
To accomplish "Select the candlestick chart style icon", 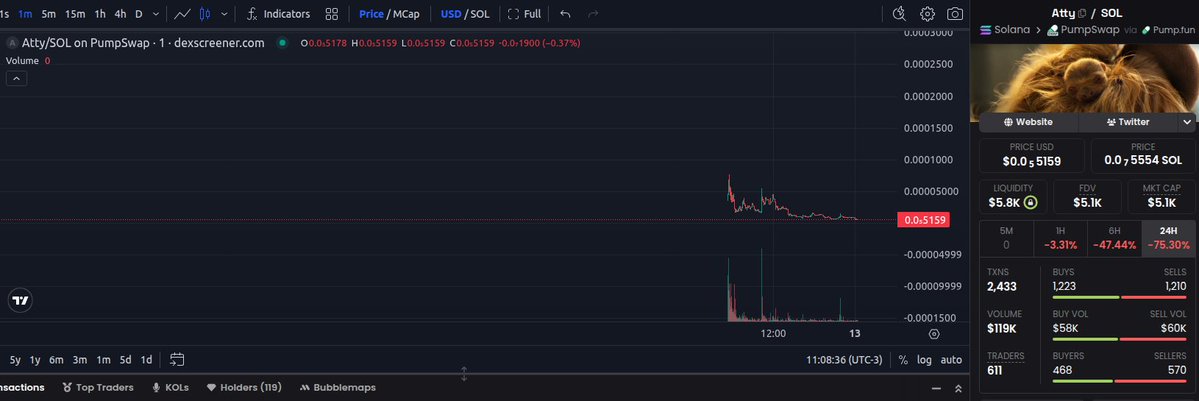I will click(204, 14).
